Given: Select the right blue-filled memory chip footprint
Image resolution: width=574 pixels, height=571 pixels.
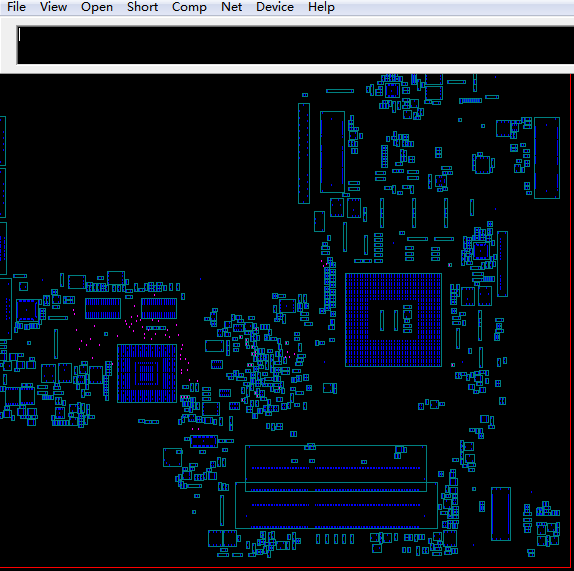Looking at the screenshot, I should 159,308.
